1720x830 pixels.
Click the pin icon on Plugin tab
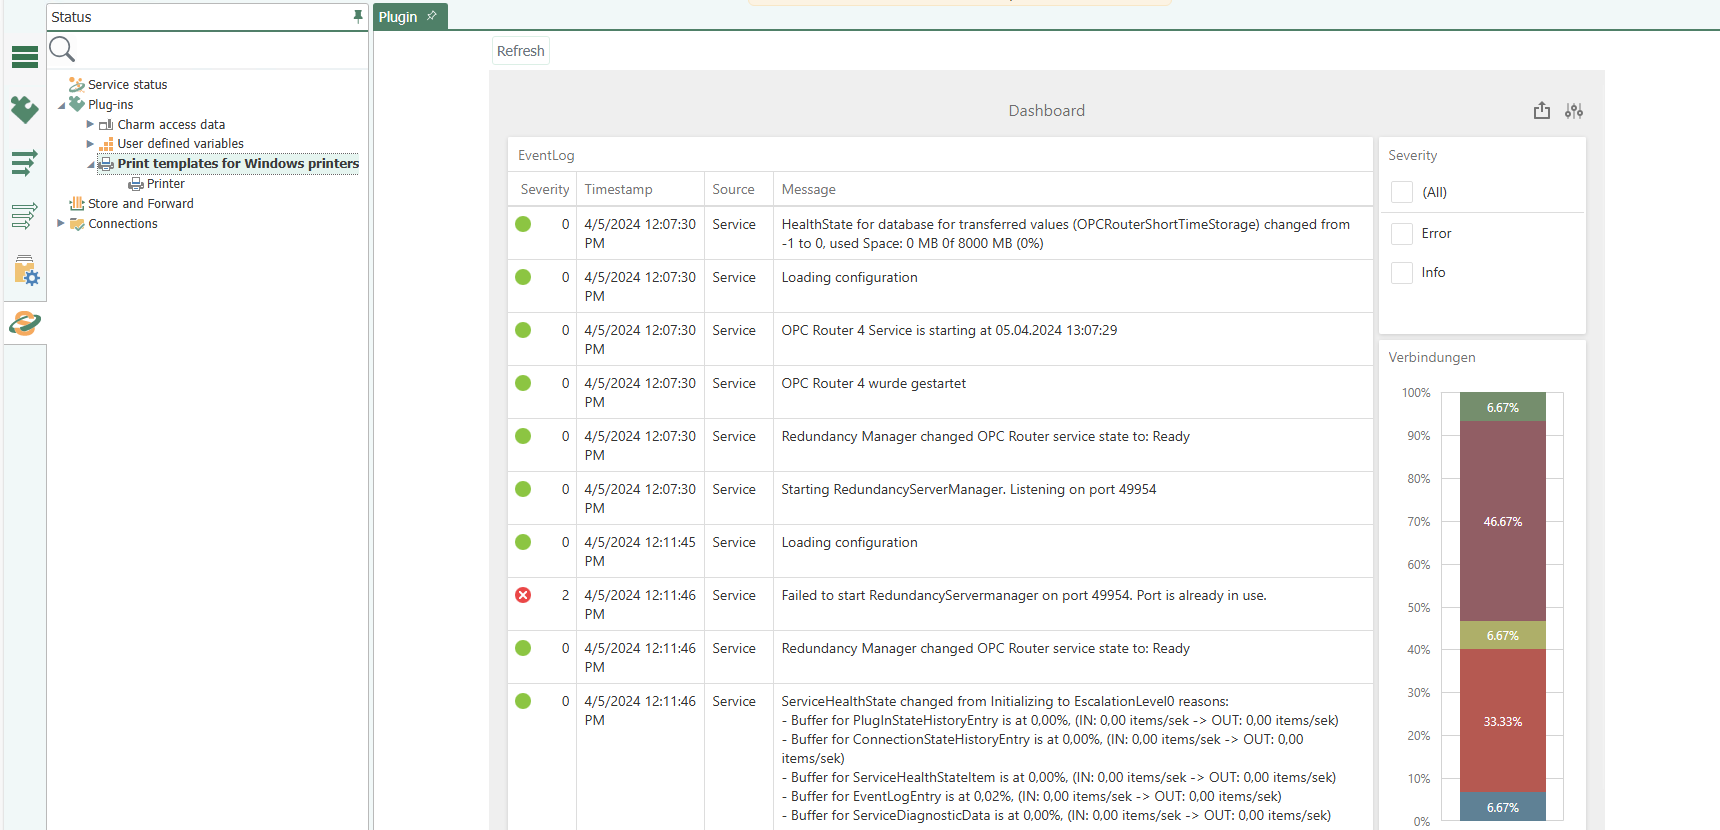432,16
